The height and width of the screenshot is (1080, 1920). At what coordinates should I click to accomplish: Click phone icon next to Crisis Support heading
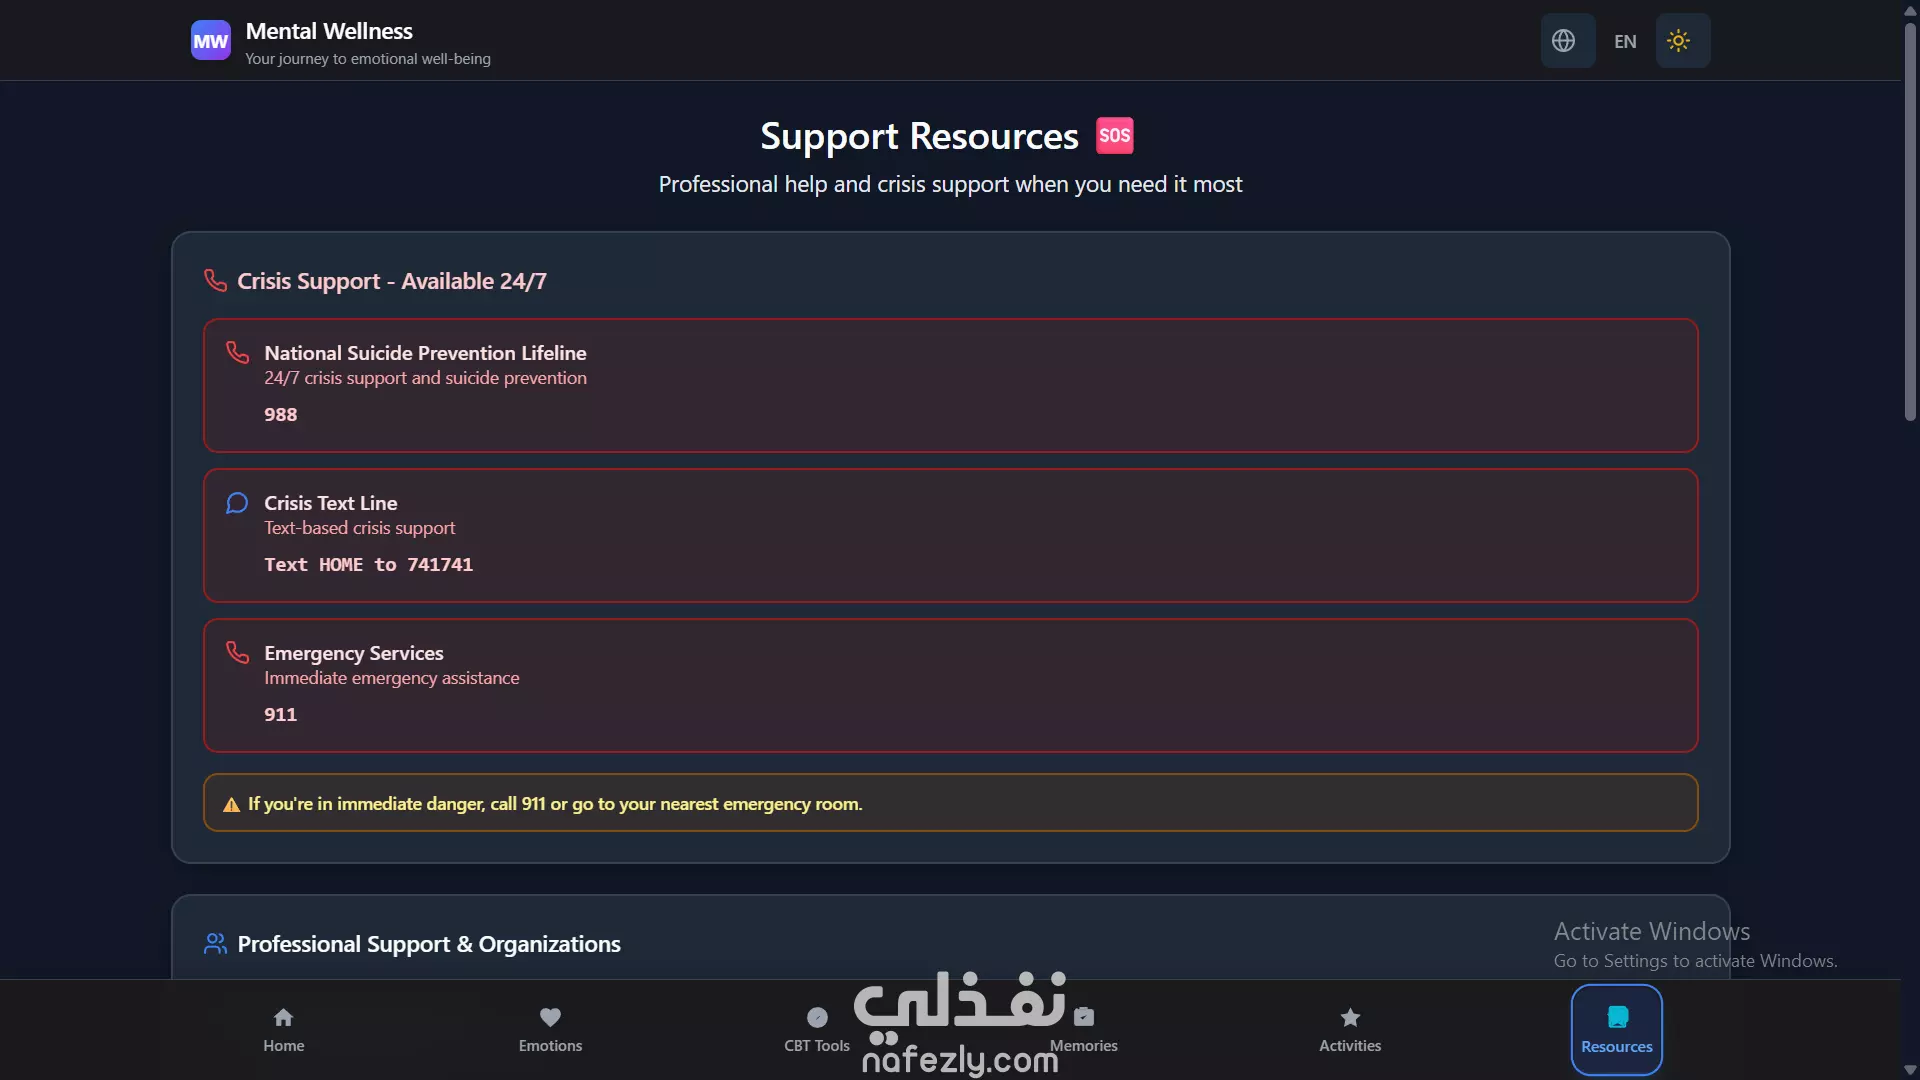click(x=215, y=280)
